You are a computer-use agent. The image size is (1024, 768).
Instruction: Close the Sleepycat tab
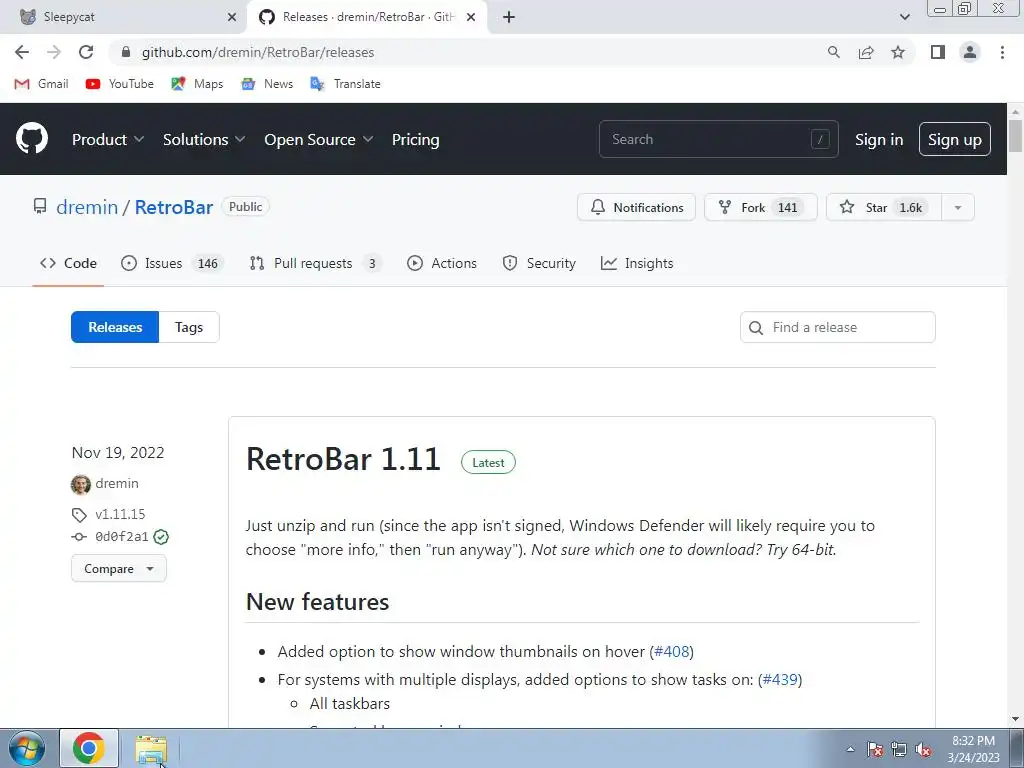pyautogui.click(x=232, y=17)
